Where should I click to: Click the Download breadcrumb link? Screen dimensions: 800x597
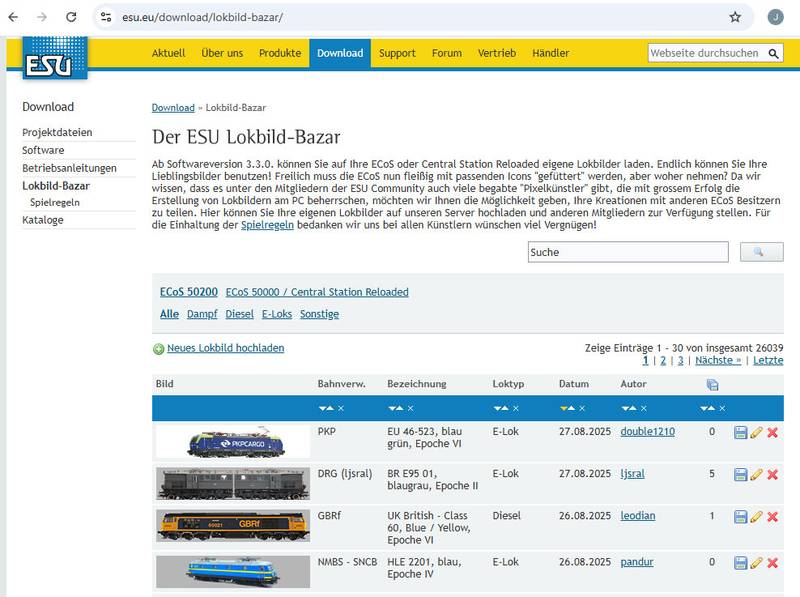pyautogui.click(x=173, y=108)
